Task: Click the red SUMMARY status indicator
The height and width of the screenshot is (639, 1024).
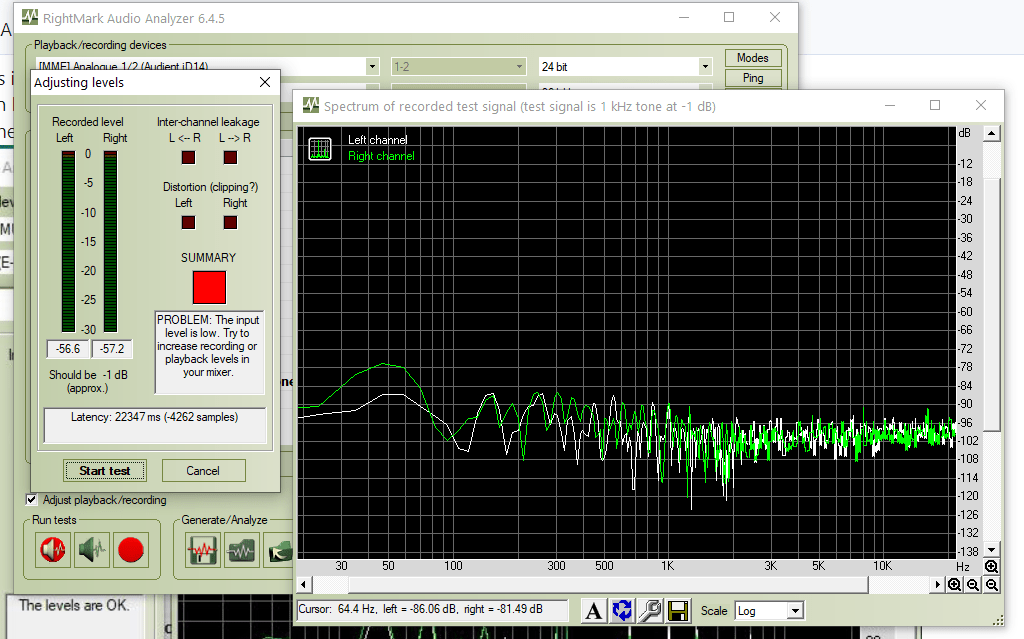Action: (209, 287)
